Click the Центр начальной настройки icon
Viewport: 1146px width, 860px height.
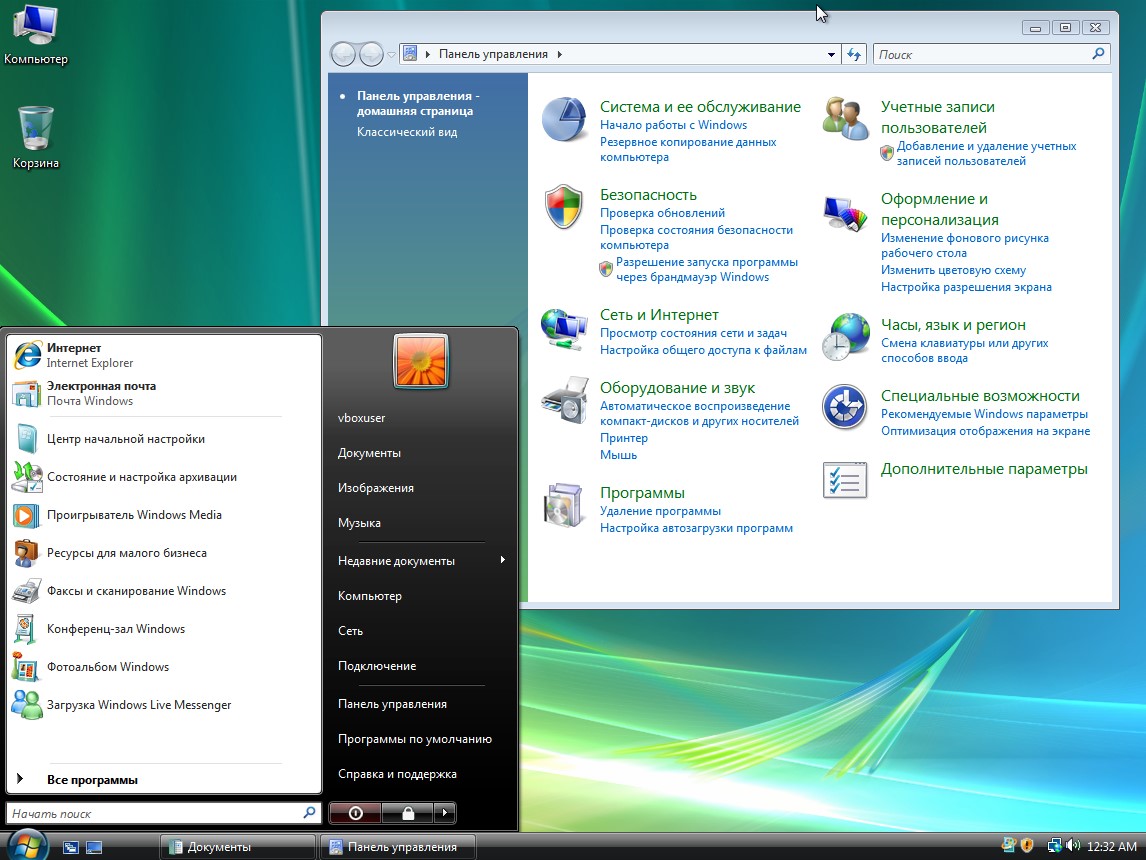click(27, 438)
